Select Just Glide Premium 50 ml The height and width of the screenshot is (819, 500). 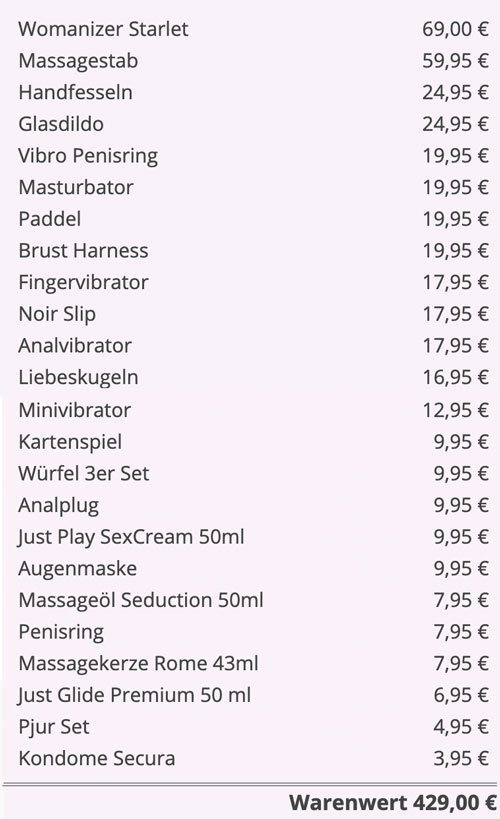click(x=134, y=695)
